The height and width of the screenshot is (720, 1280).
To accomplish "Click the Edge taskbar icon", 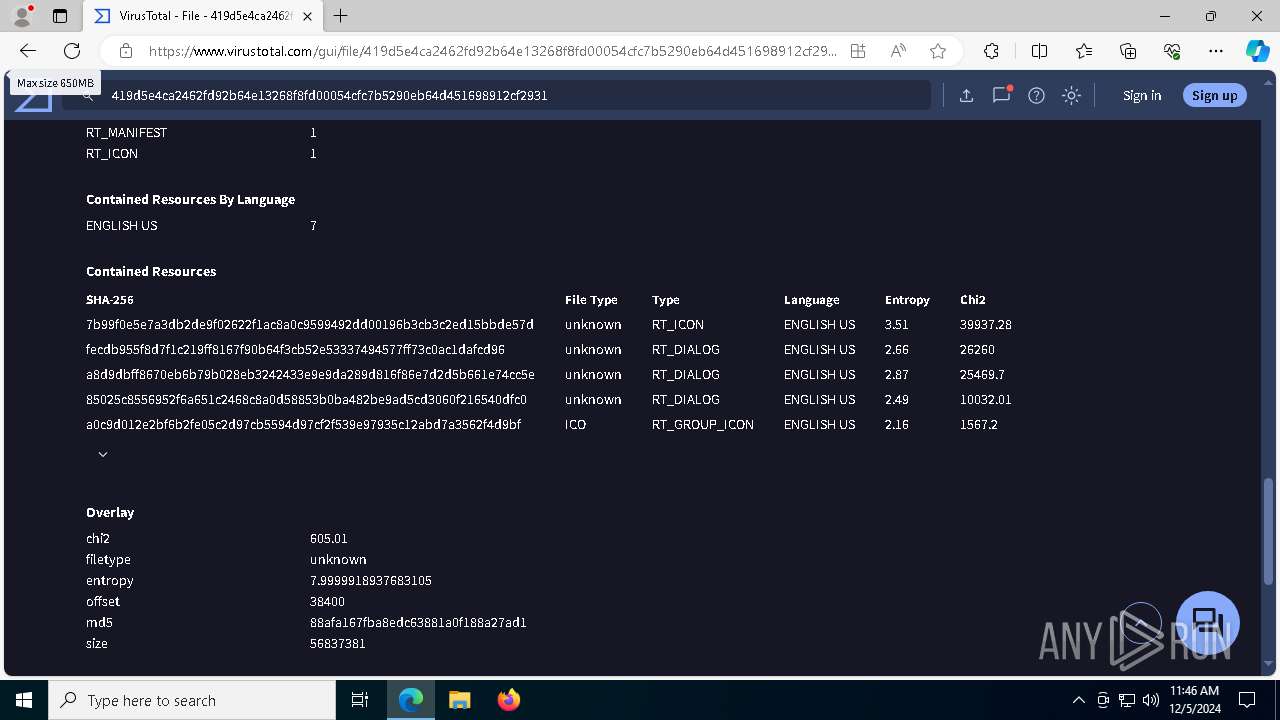I will click(x=411, y=700).
